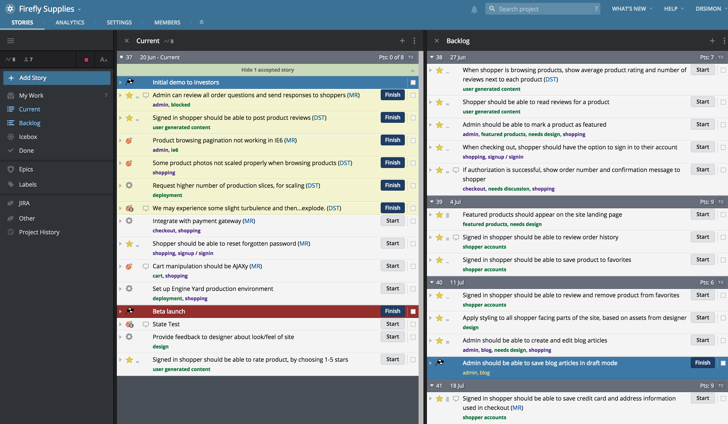Open the Members tab
728x424 pixels.
[167, 22]
